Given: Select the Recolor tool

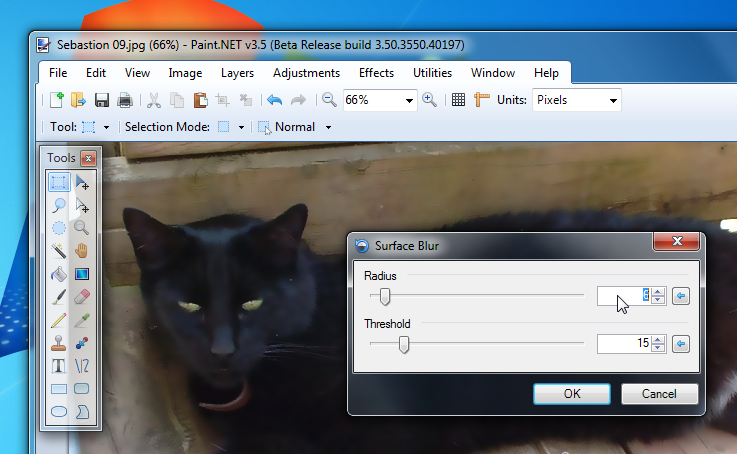Looking at the screenshot, I should [82, 343].
